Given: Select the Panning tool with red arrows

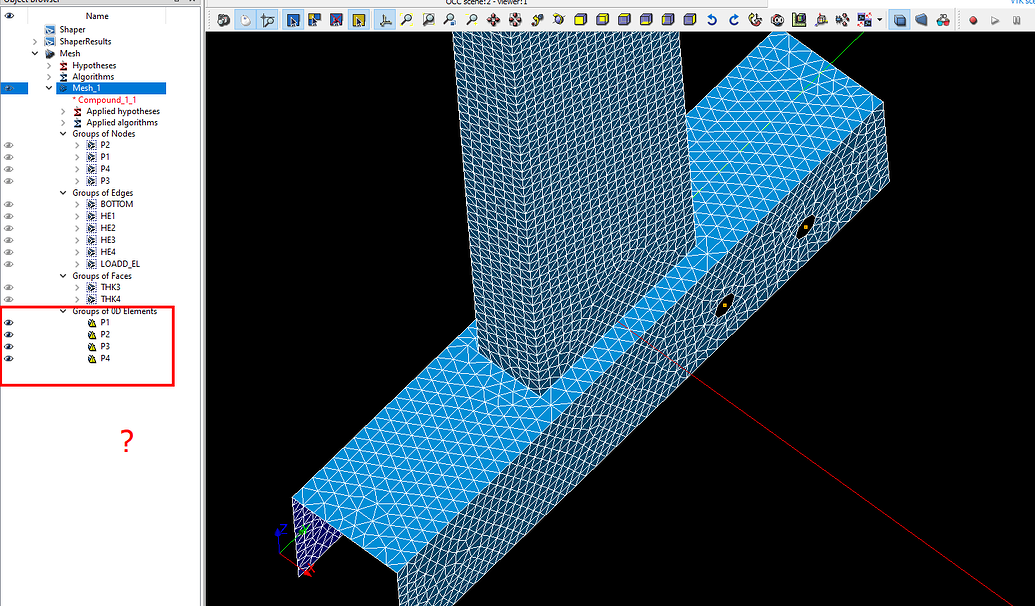Looking at the screenshot, I should click(494, 20).
